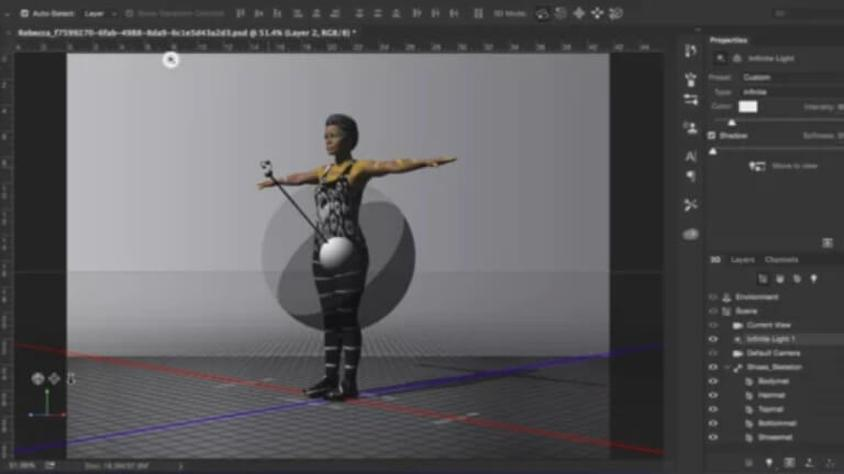
Task: Toggle visibility of Environment row
Action: coord(713,297)
